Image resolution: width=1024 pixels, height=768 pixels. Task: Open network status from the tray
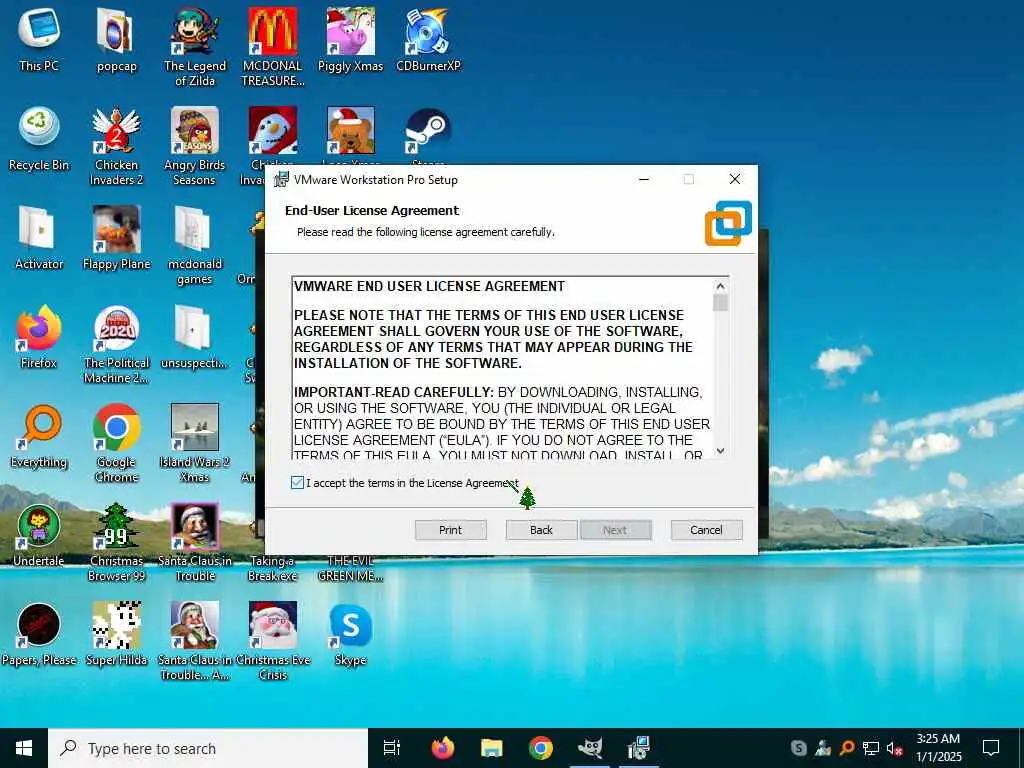click(x=871, y=748)
